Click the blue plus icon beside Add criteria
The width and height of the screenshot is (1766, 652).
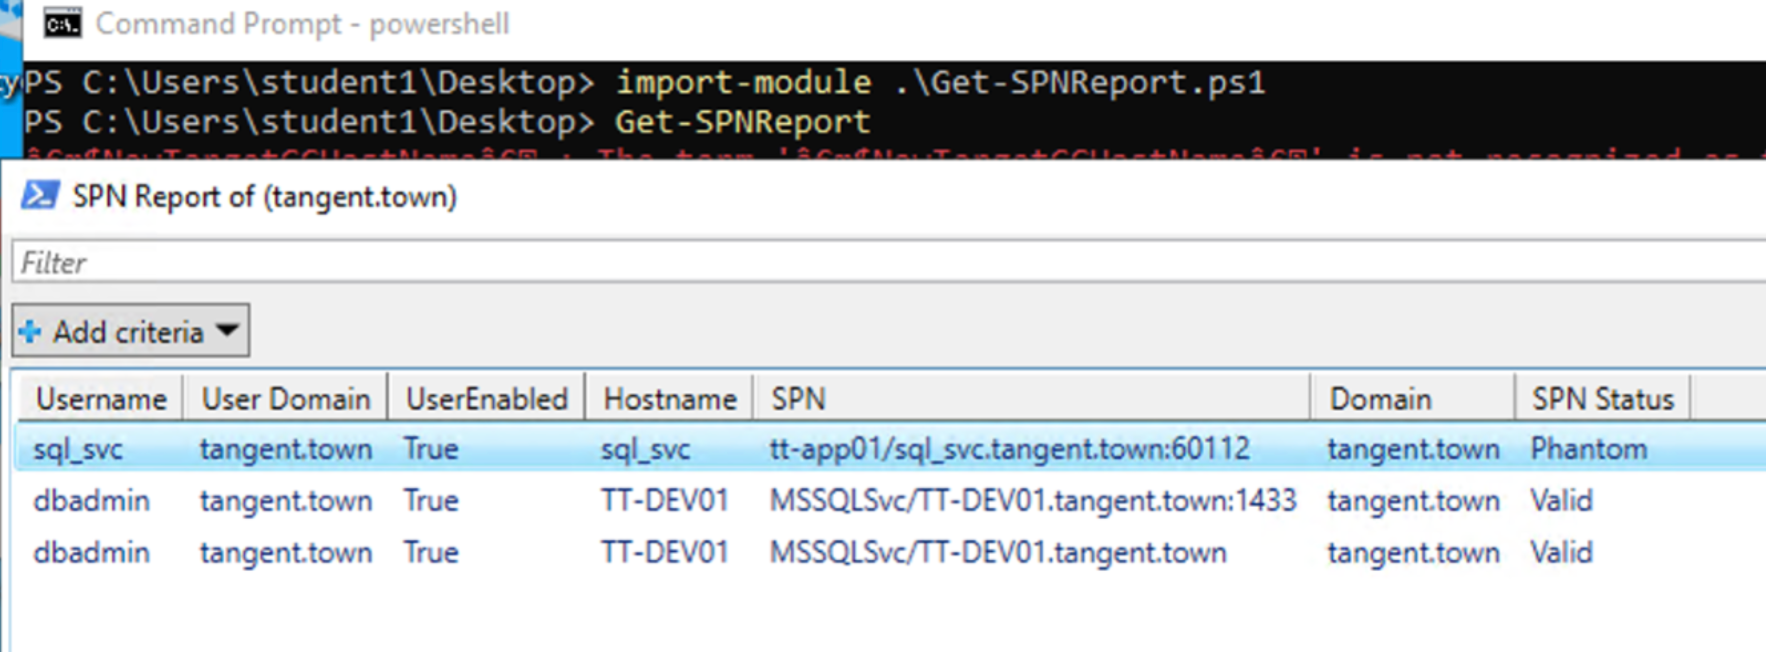[x=30, y=331]
